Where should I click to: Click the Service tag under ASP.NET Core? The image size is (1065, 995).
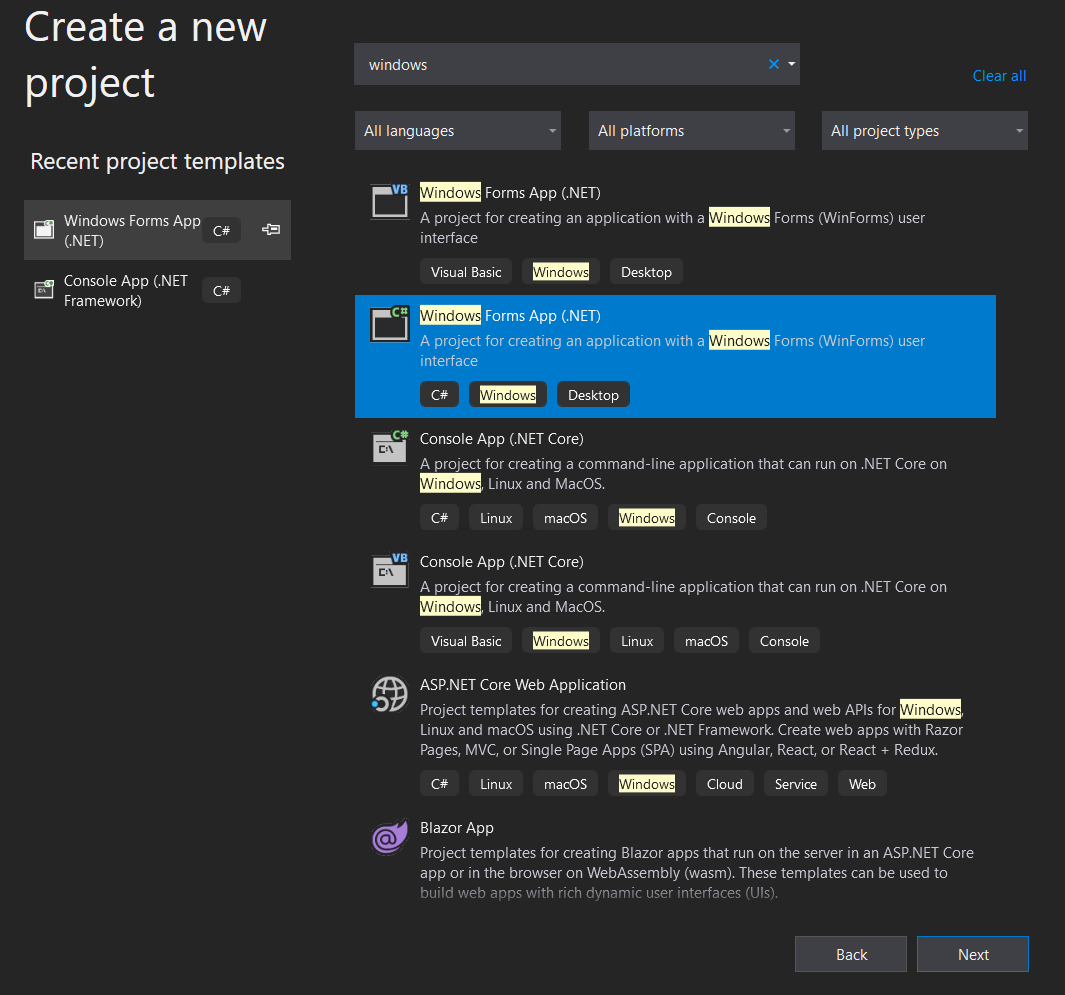tap(796, 784)
